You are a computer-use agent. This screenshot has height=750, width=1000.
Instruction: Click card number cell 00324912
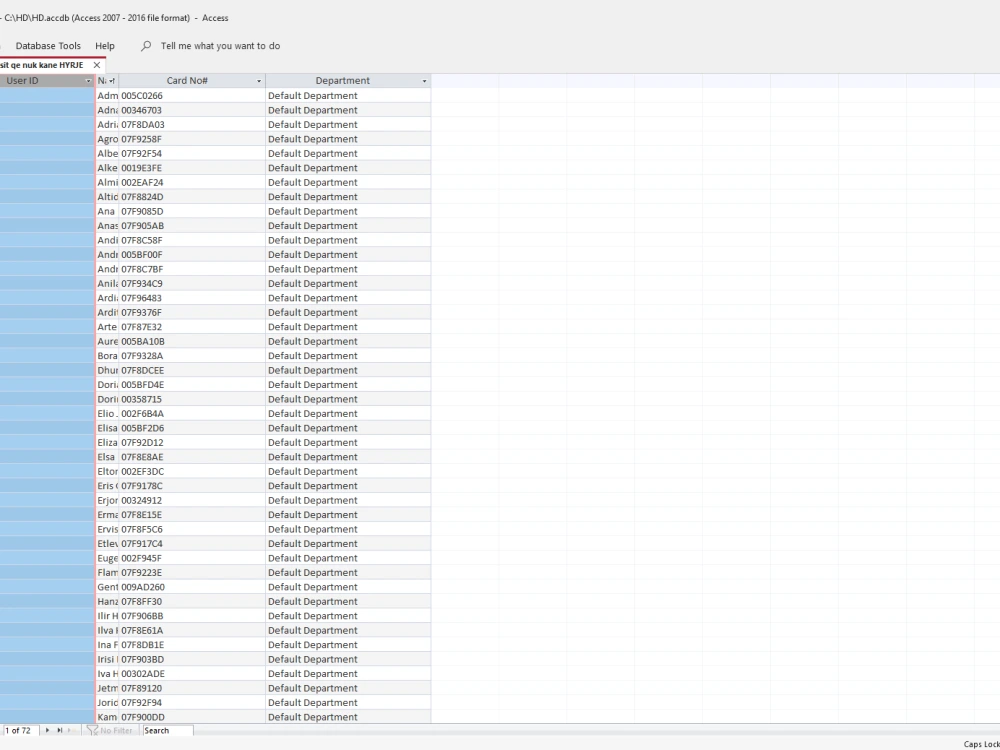pos(192,501)
